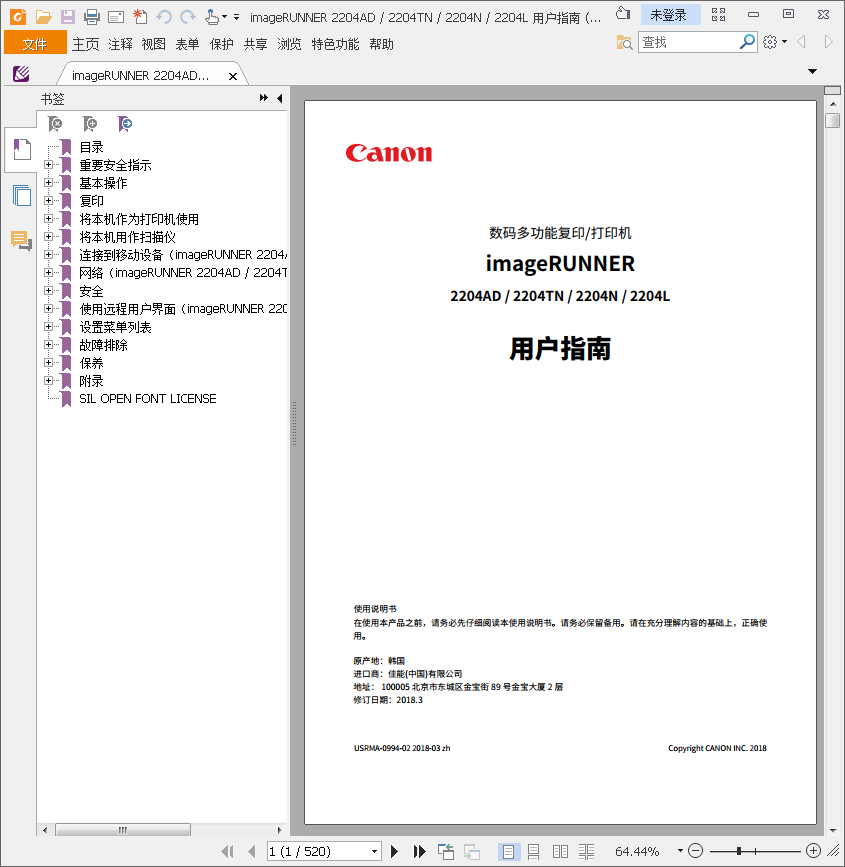Save the document with the floppy disk icon

click(67, 17)
